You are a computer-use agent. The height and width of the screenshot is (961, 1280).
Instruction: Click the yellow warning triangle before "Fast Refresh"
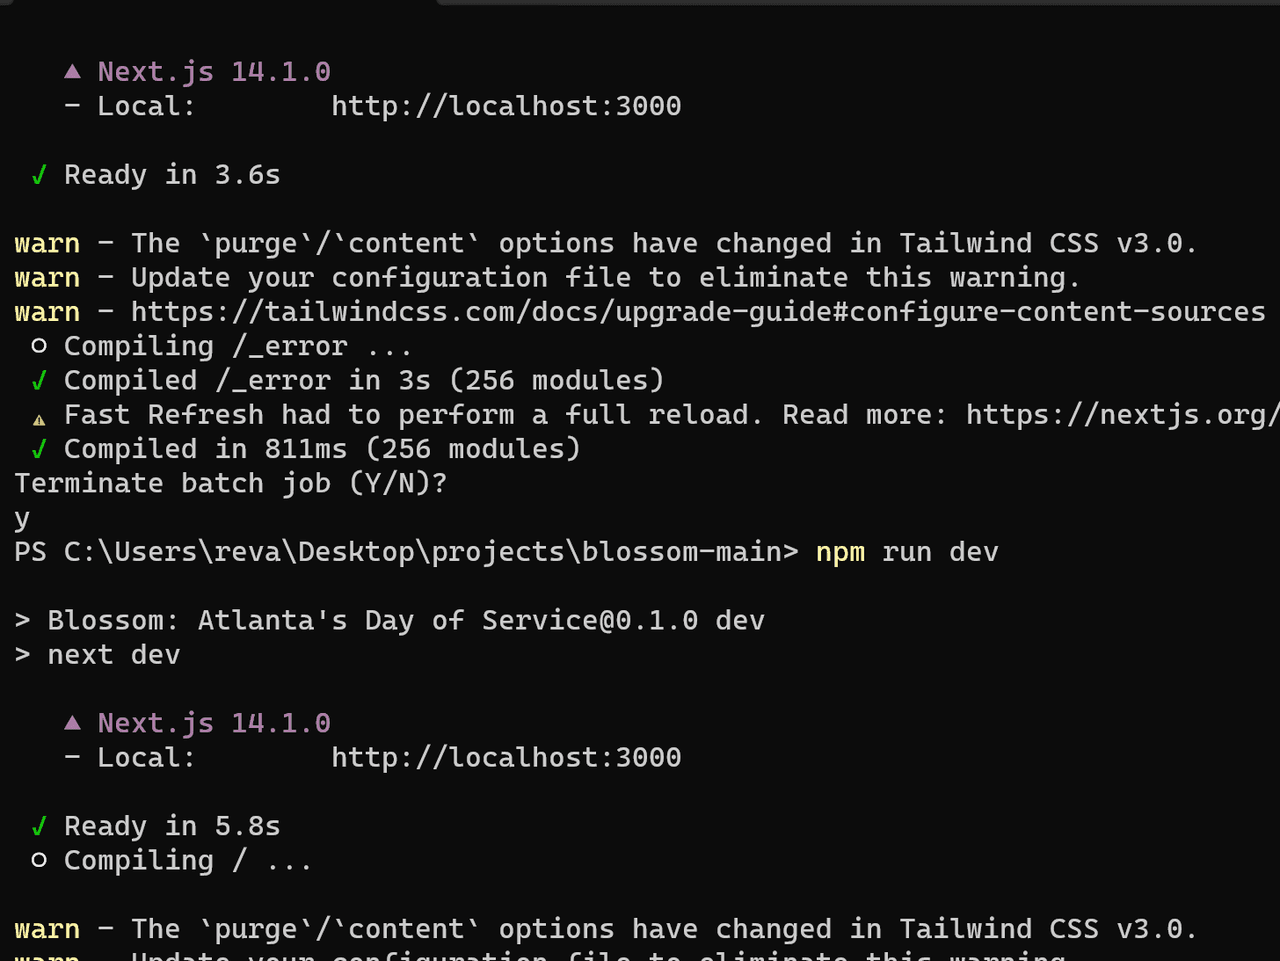pyautogui.click(x=39, y=418)
